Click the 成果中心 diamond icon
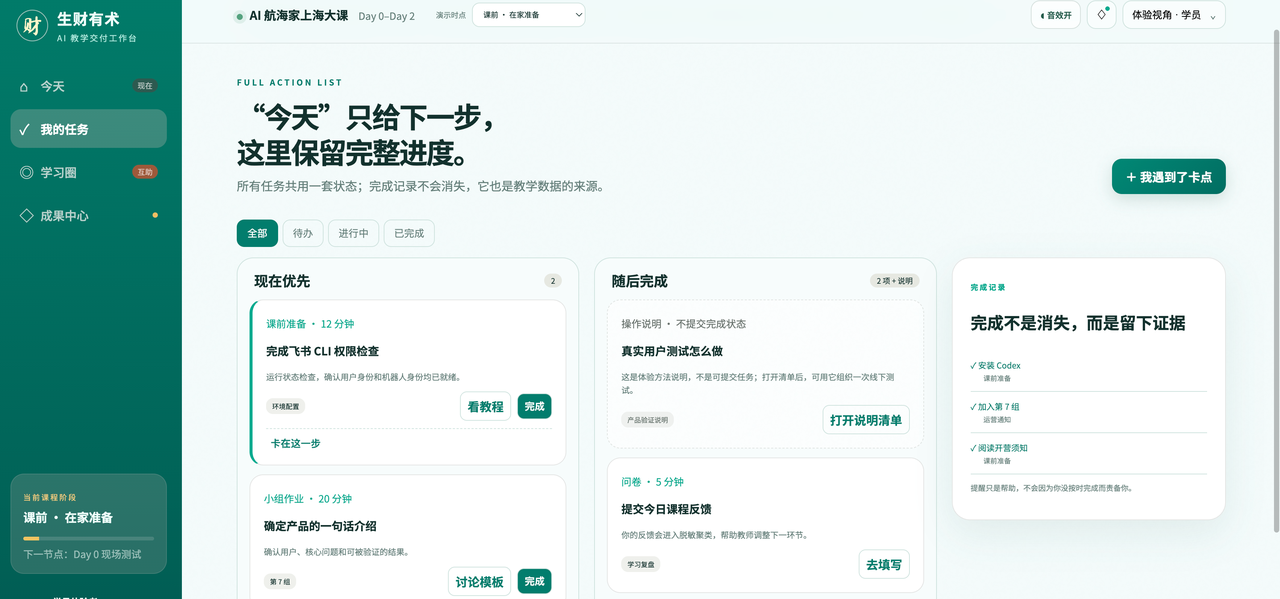Viewport: 1280px width, 599px height. pos(26,215)
